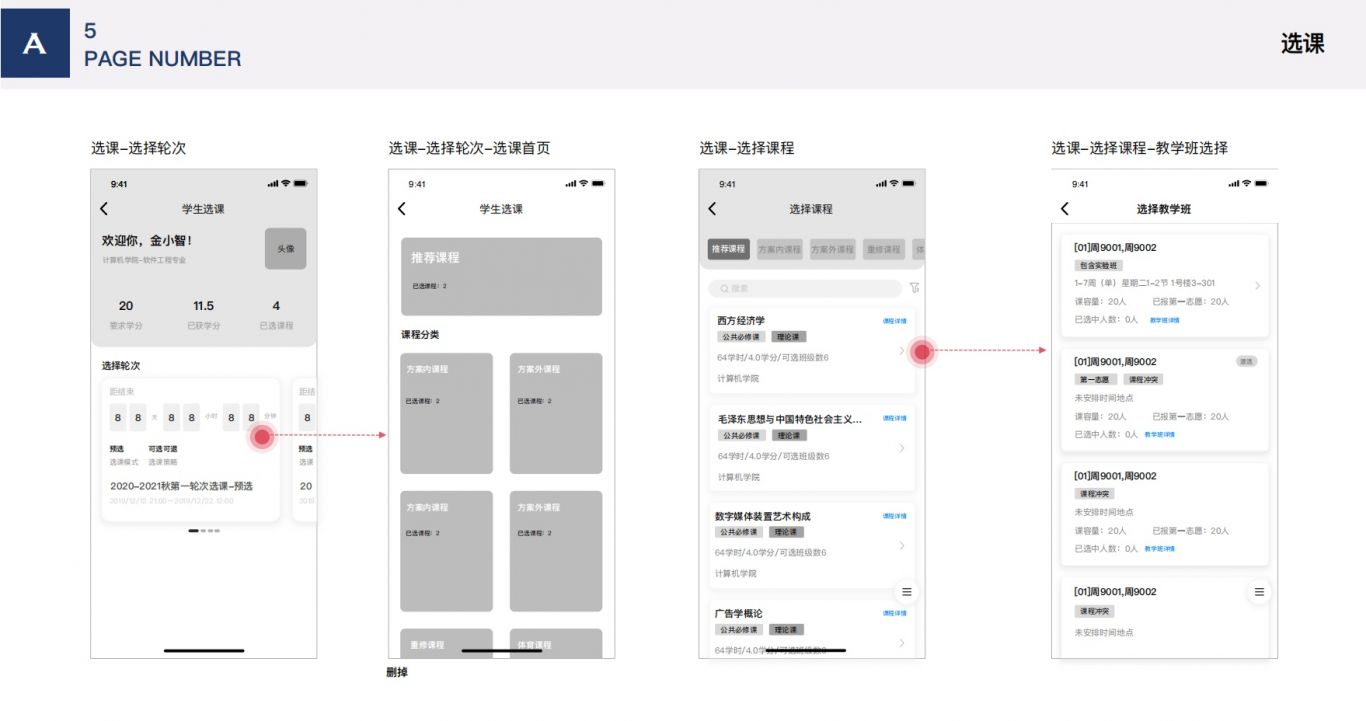This screenshot has height=721, width=1366.
Task: Click the 选课-选择课程-教学班选择 screen label
Action: point(1140,148)
